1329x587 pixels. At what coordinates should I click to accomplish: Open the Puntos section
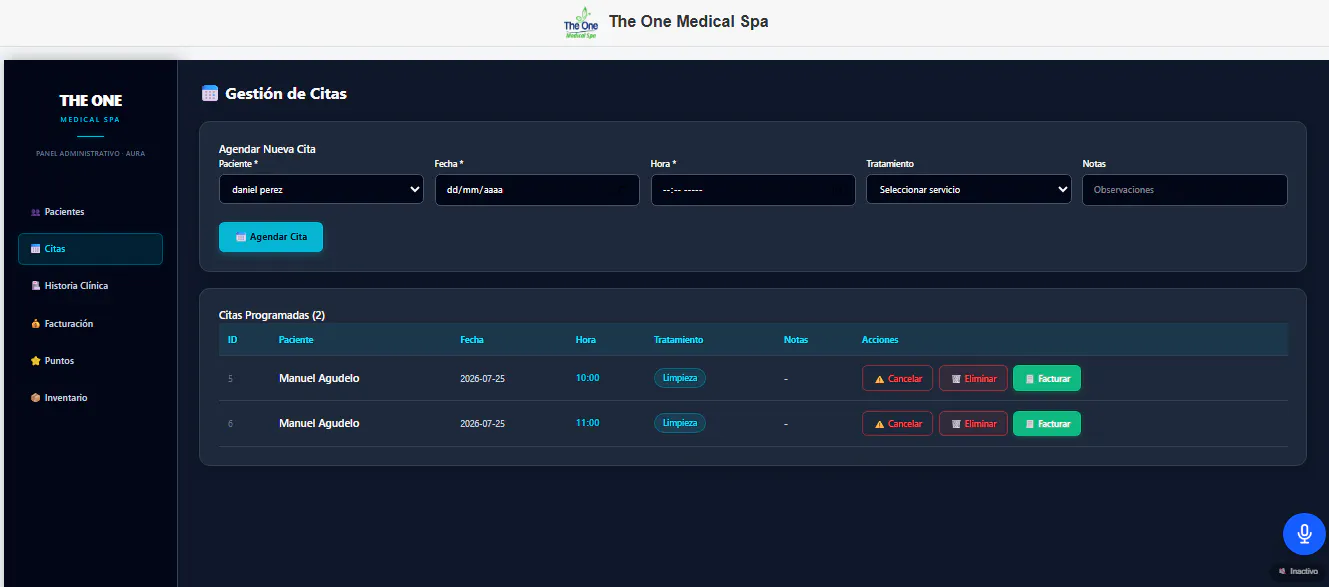(x=90, y=361)
